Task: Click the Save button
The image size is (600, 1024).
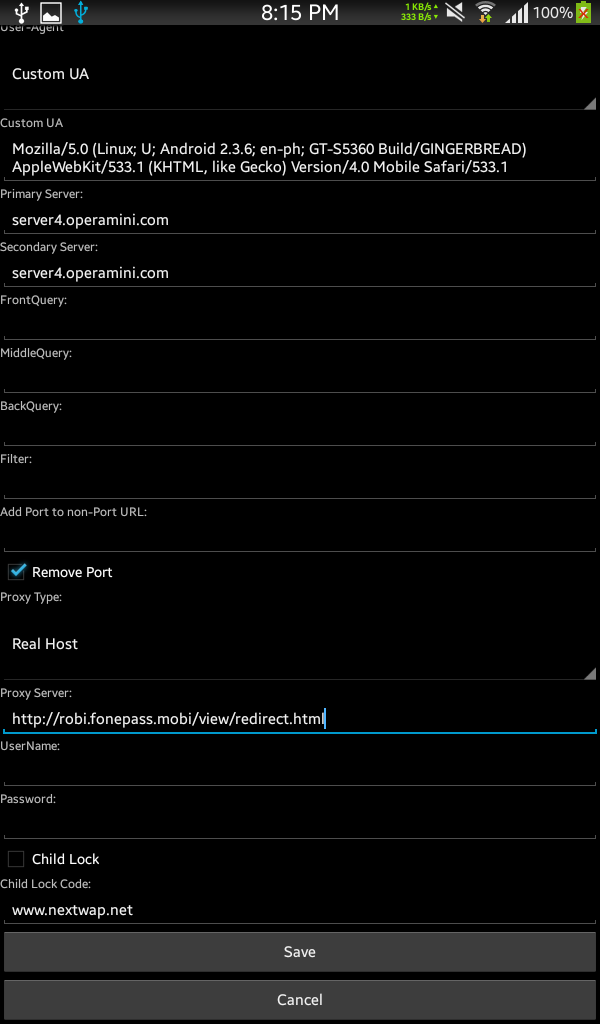Action: point(300,952)
